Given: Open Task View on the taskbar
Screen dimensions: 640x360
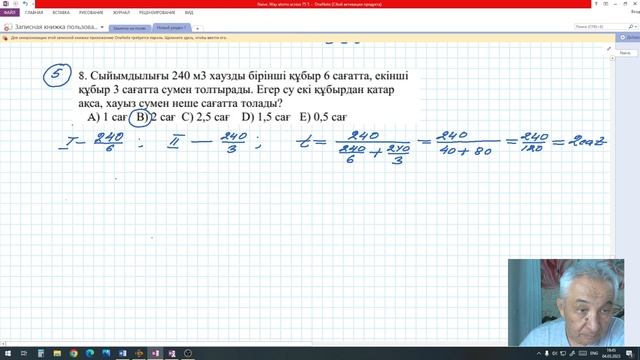Looking at the screenshot, I should tap(24, 353).
